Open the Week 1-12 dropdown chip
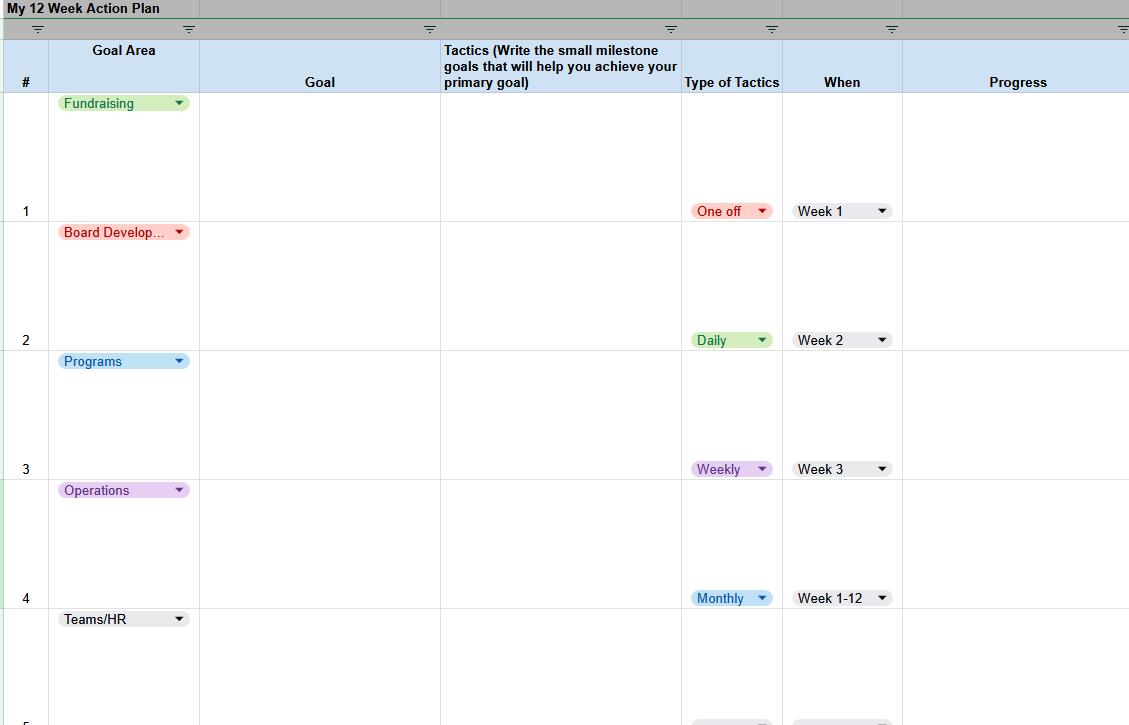Viewport: 1129px width, 725px height. [842, 598]
